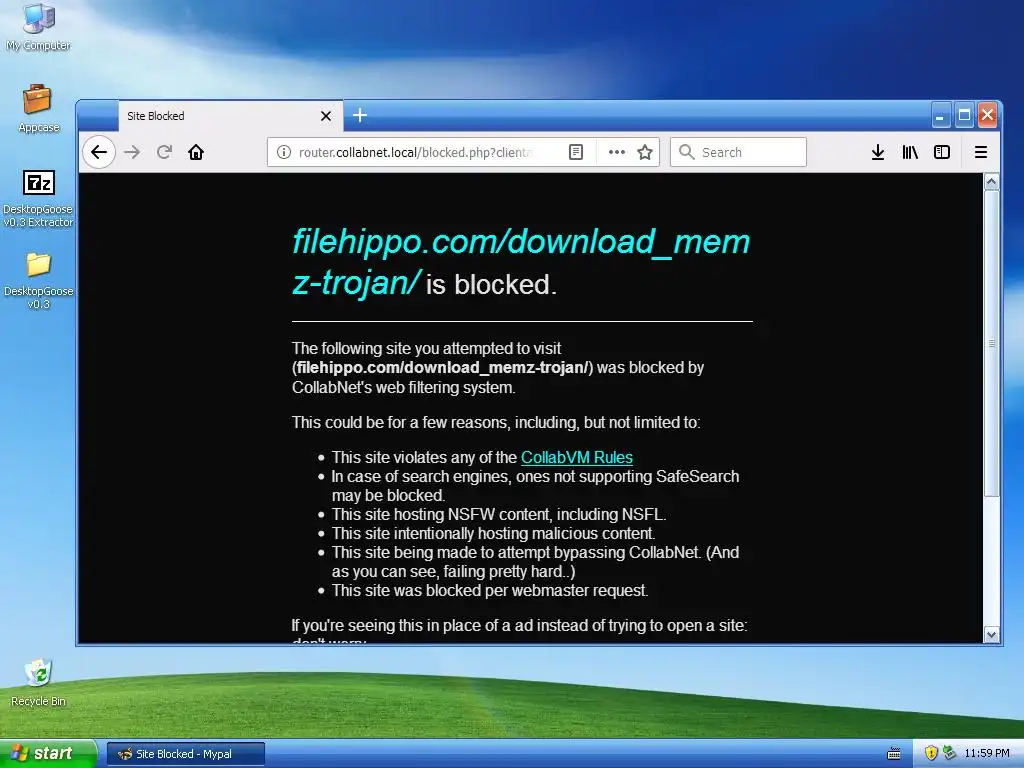
Task: Open My Computer desktop icon
Action: (x=39, y=27)
